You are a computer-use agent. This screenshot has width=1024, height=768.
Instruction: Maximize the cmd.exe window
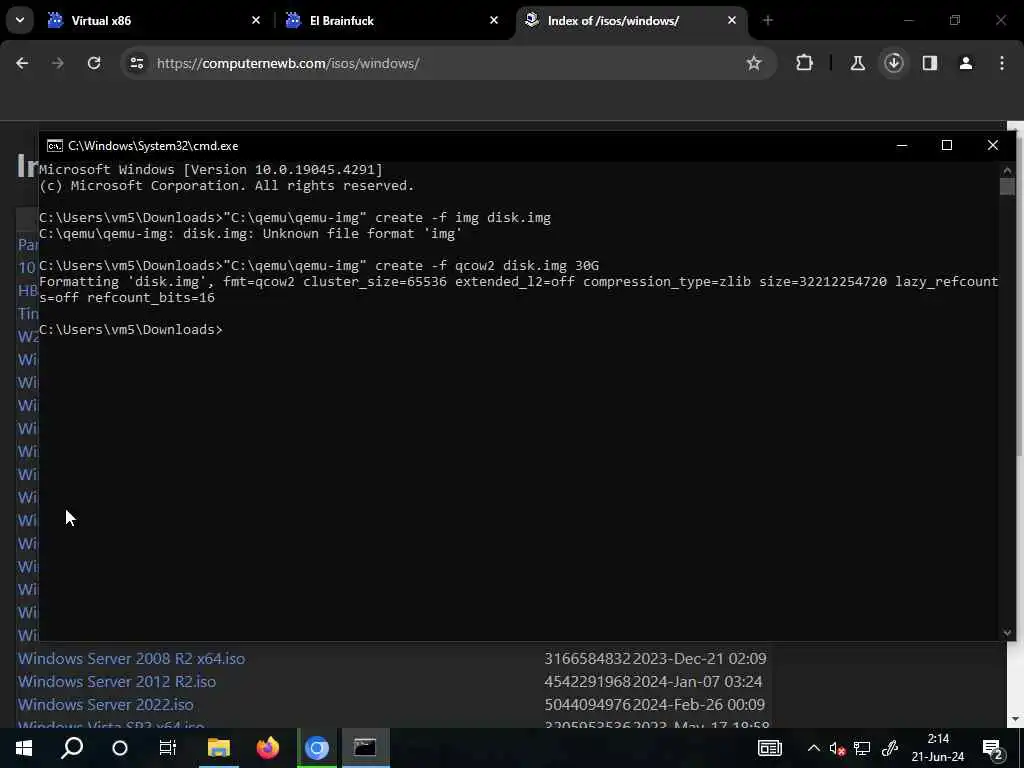(947, 145)
